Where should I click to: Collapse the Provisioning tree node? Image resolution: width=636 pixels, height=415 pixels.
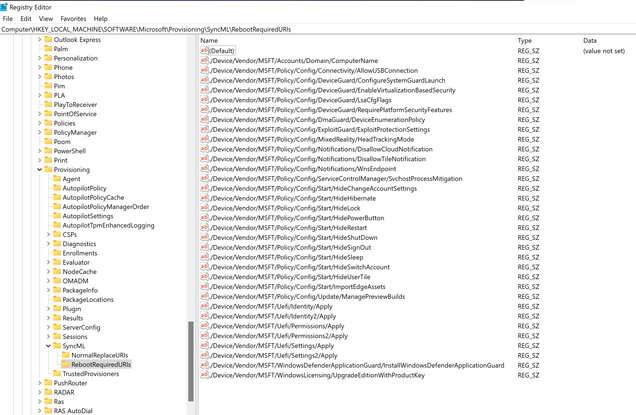click(39, 170)
